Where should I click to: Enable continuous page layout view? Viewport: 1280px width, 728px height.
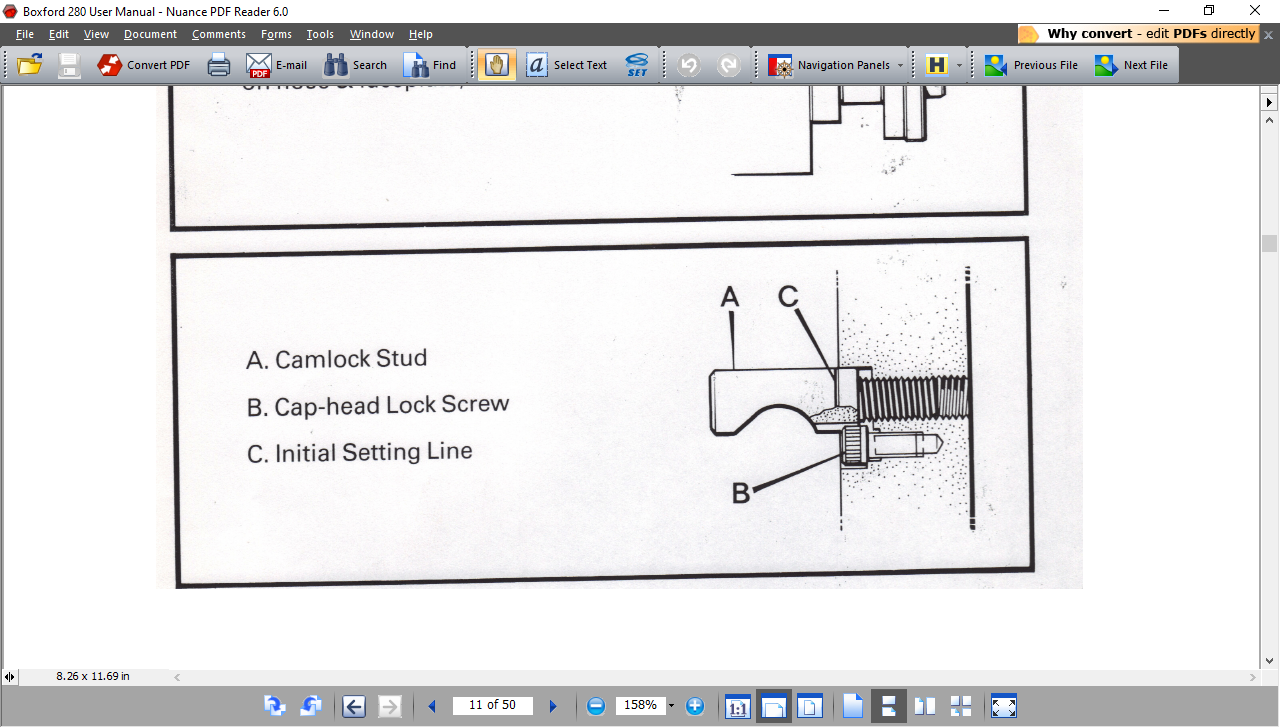coord(887,706)
